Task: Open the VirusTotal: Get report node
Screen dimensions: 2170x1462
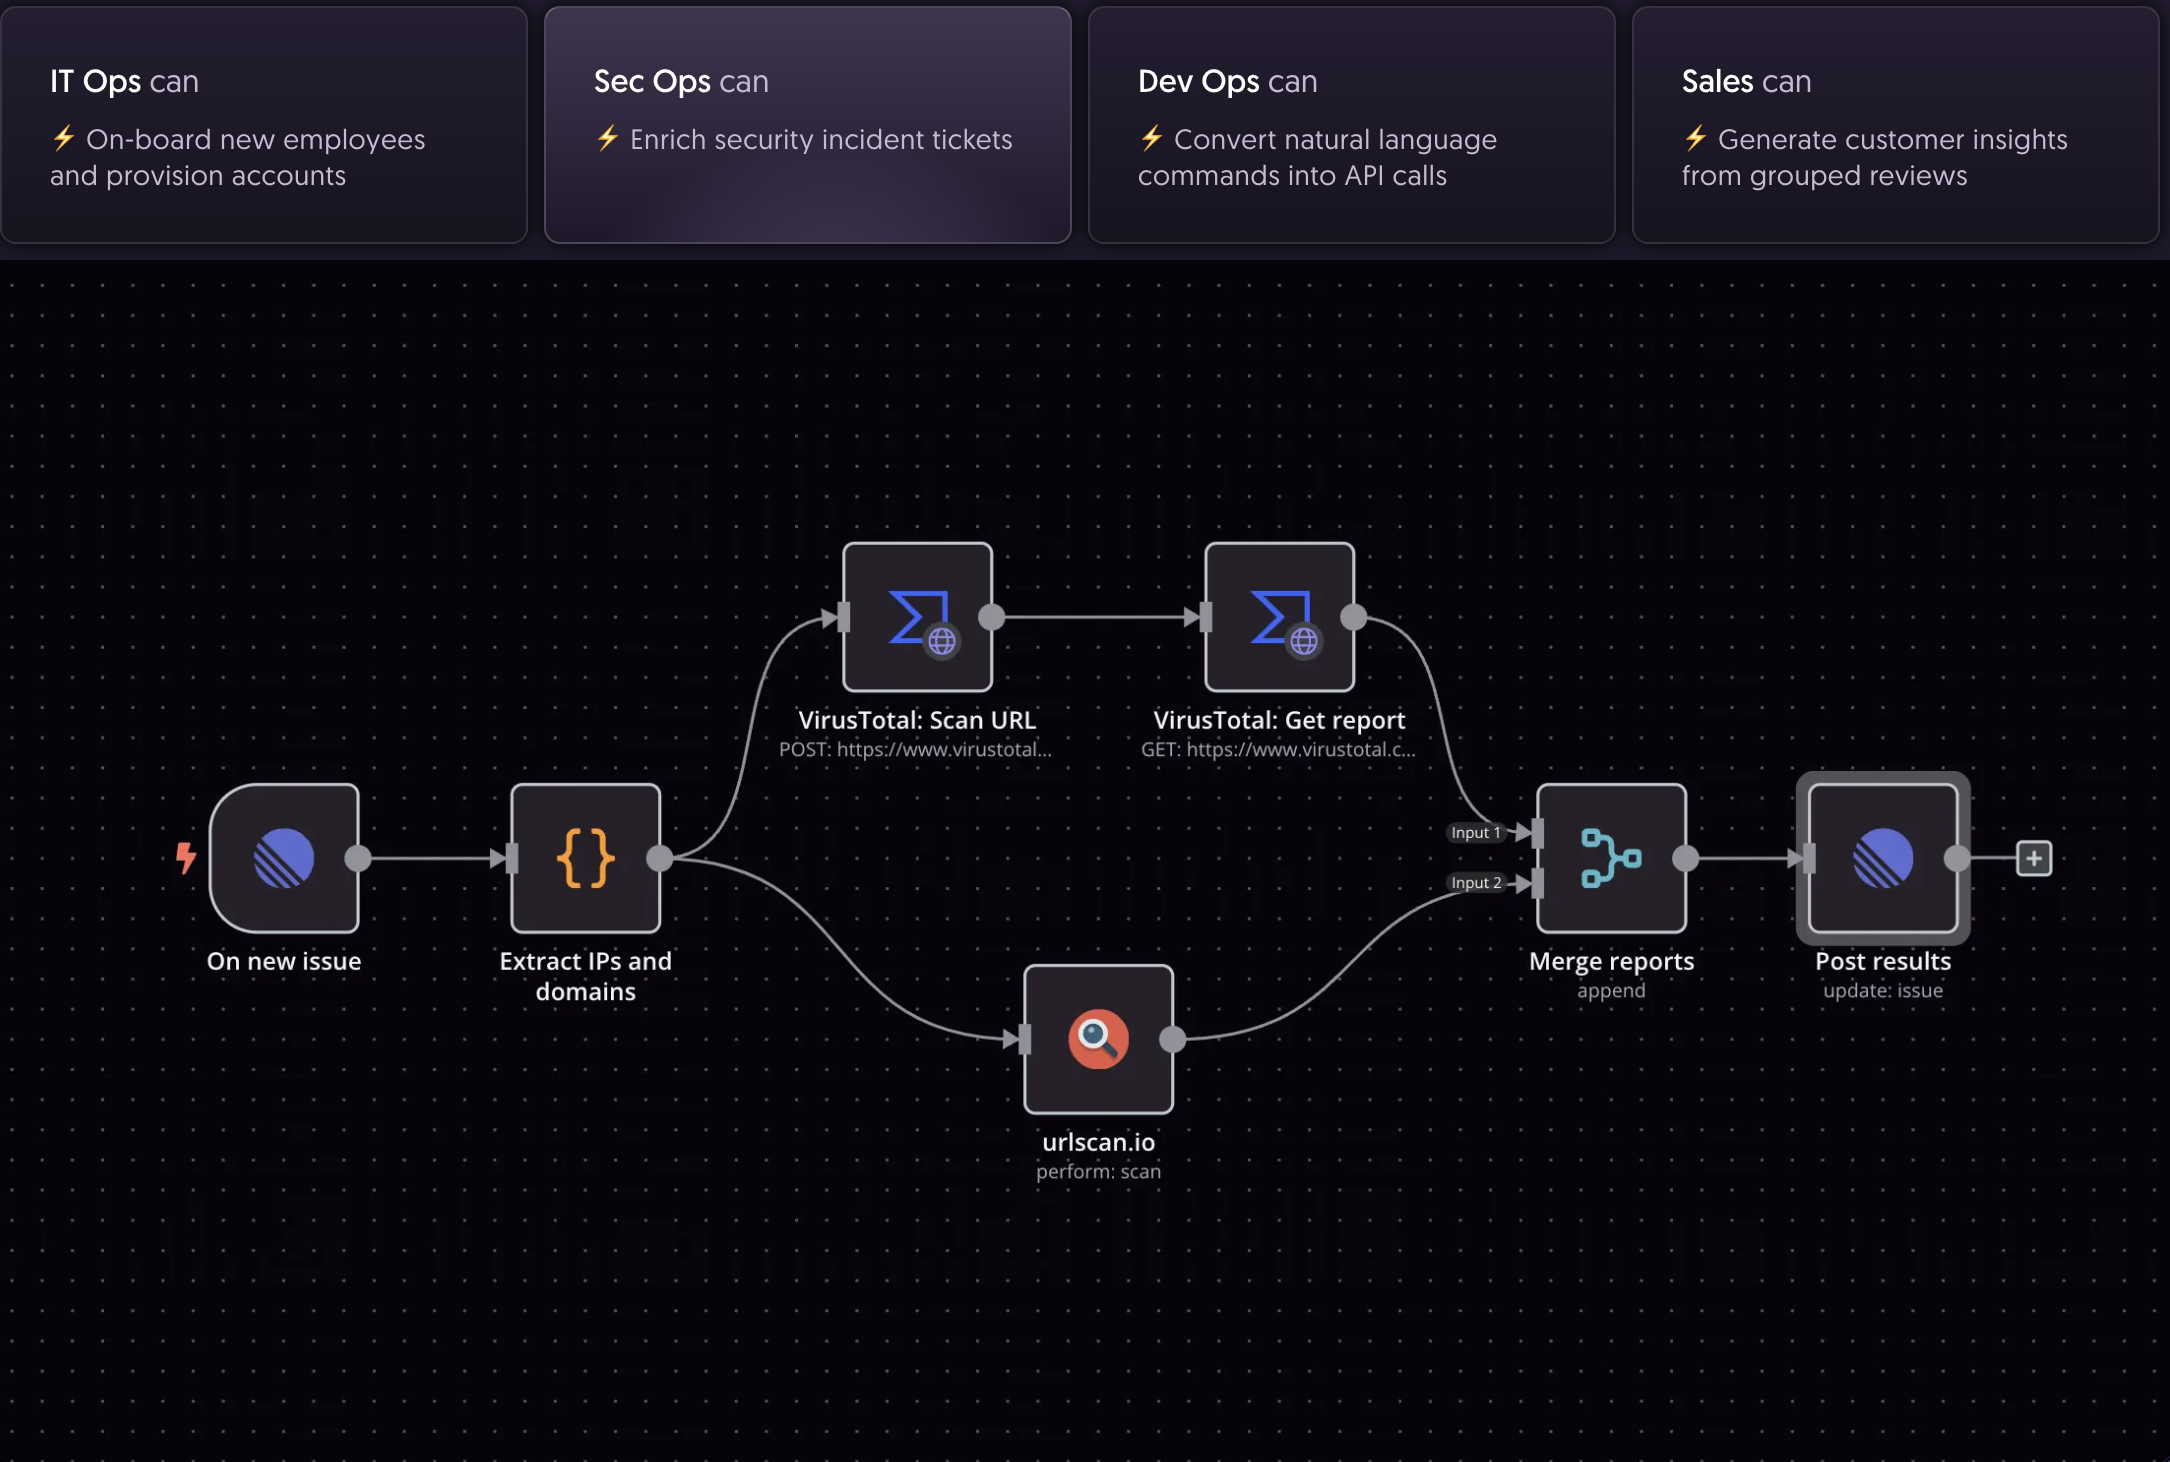Action: pos(1280,617)
